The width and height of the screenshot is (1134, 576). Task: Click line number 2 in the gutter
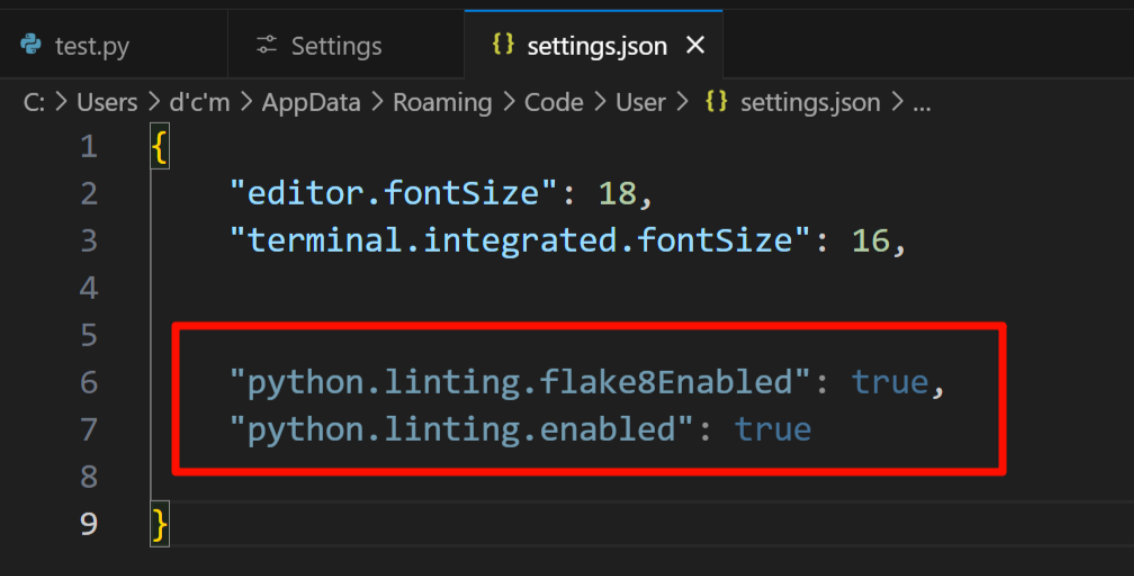coord(89,194)
